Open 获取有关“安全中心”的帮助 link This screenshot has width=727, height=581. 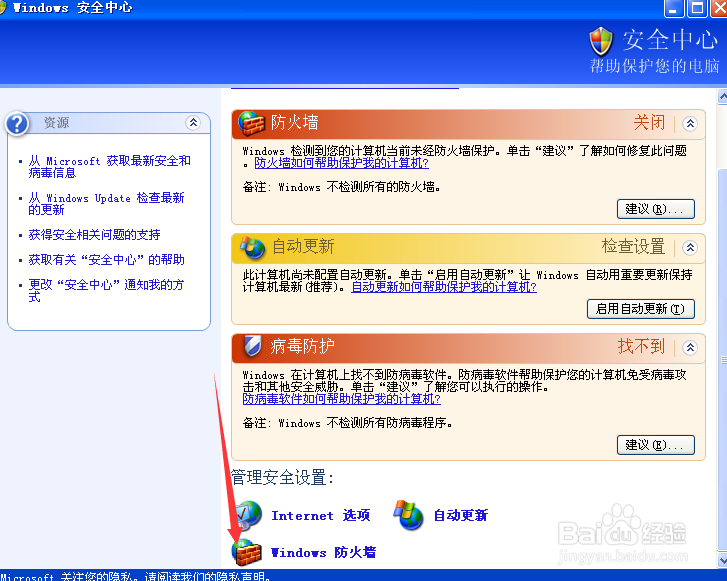(106, 260)
